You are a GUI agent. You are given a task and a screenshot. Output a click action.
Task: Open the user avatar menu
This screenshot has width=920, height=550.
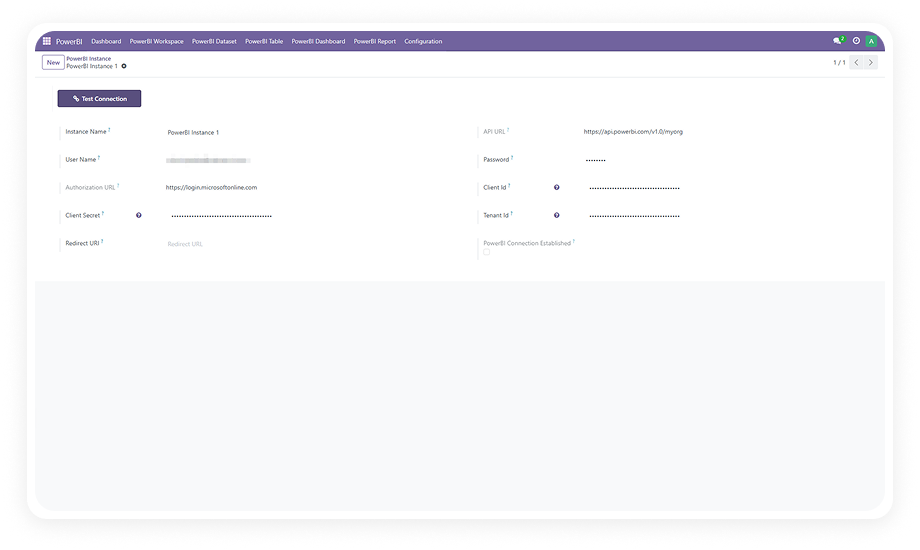pos(871,41)
